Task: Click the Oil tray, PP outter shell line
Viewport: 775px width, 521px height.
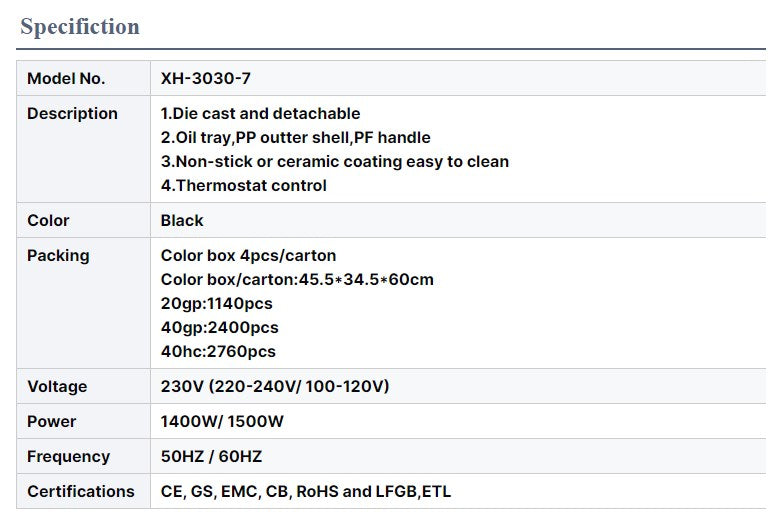Action: click(295, 138)
